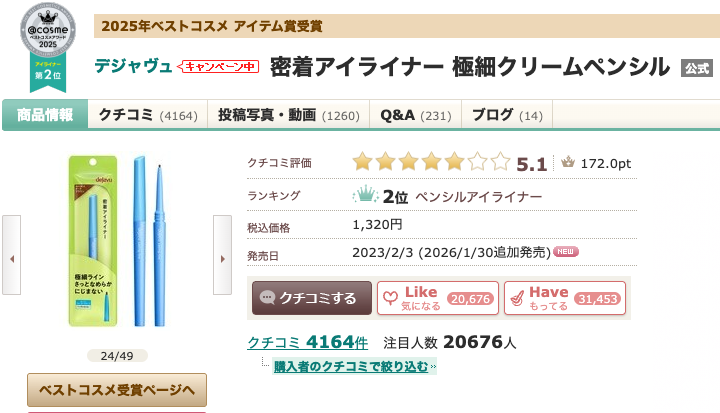
Task: Open the クチコミ (4164) tab
Action: click(147, 115)
